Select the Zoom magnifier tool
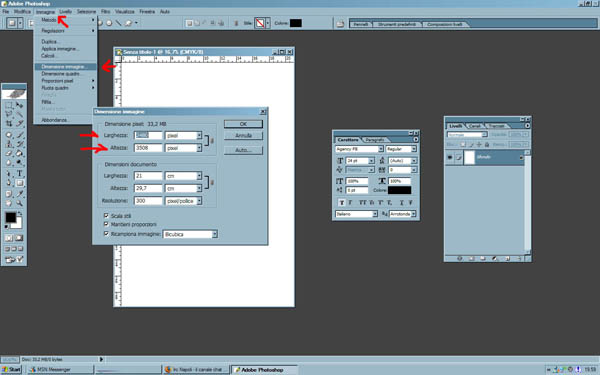Viewport: 600px width, 375px height. [x=20, y=203]
